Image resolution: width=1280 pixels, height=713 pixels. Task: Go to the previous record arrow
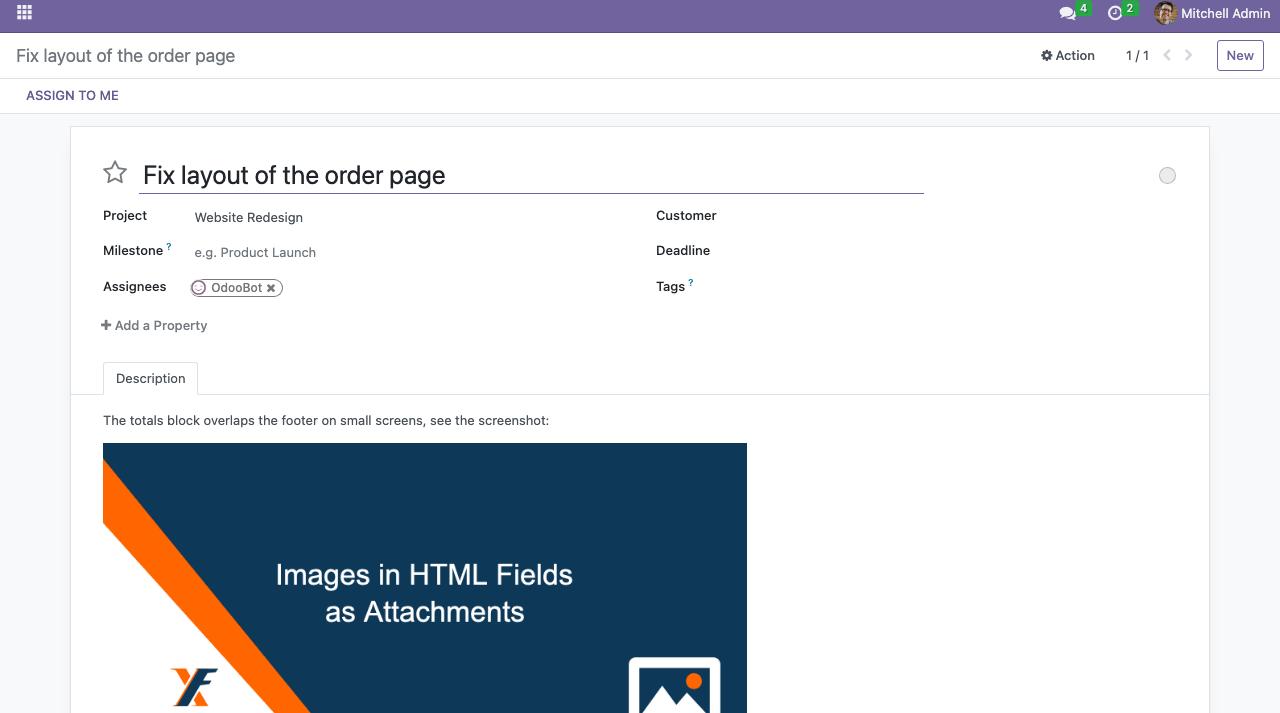click(x=1167, y=56)
